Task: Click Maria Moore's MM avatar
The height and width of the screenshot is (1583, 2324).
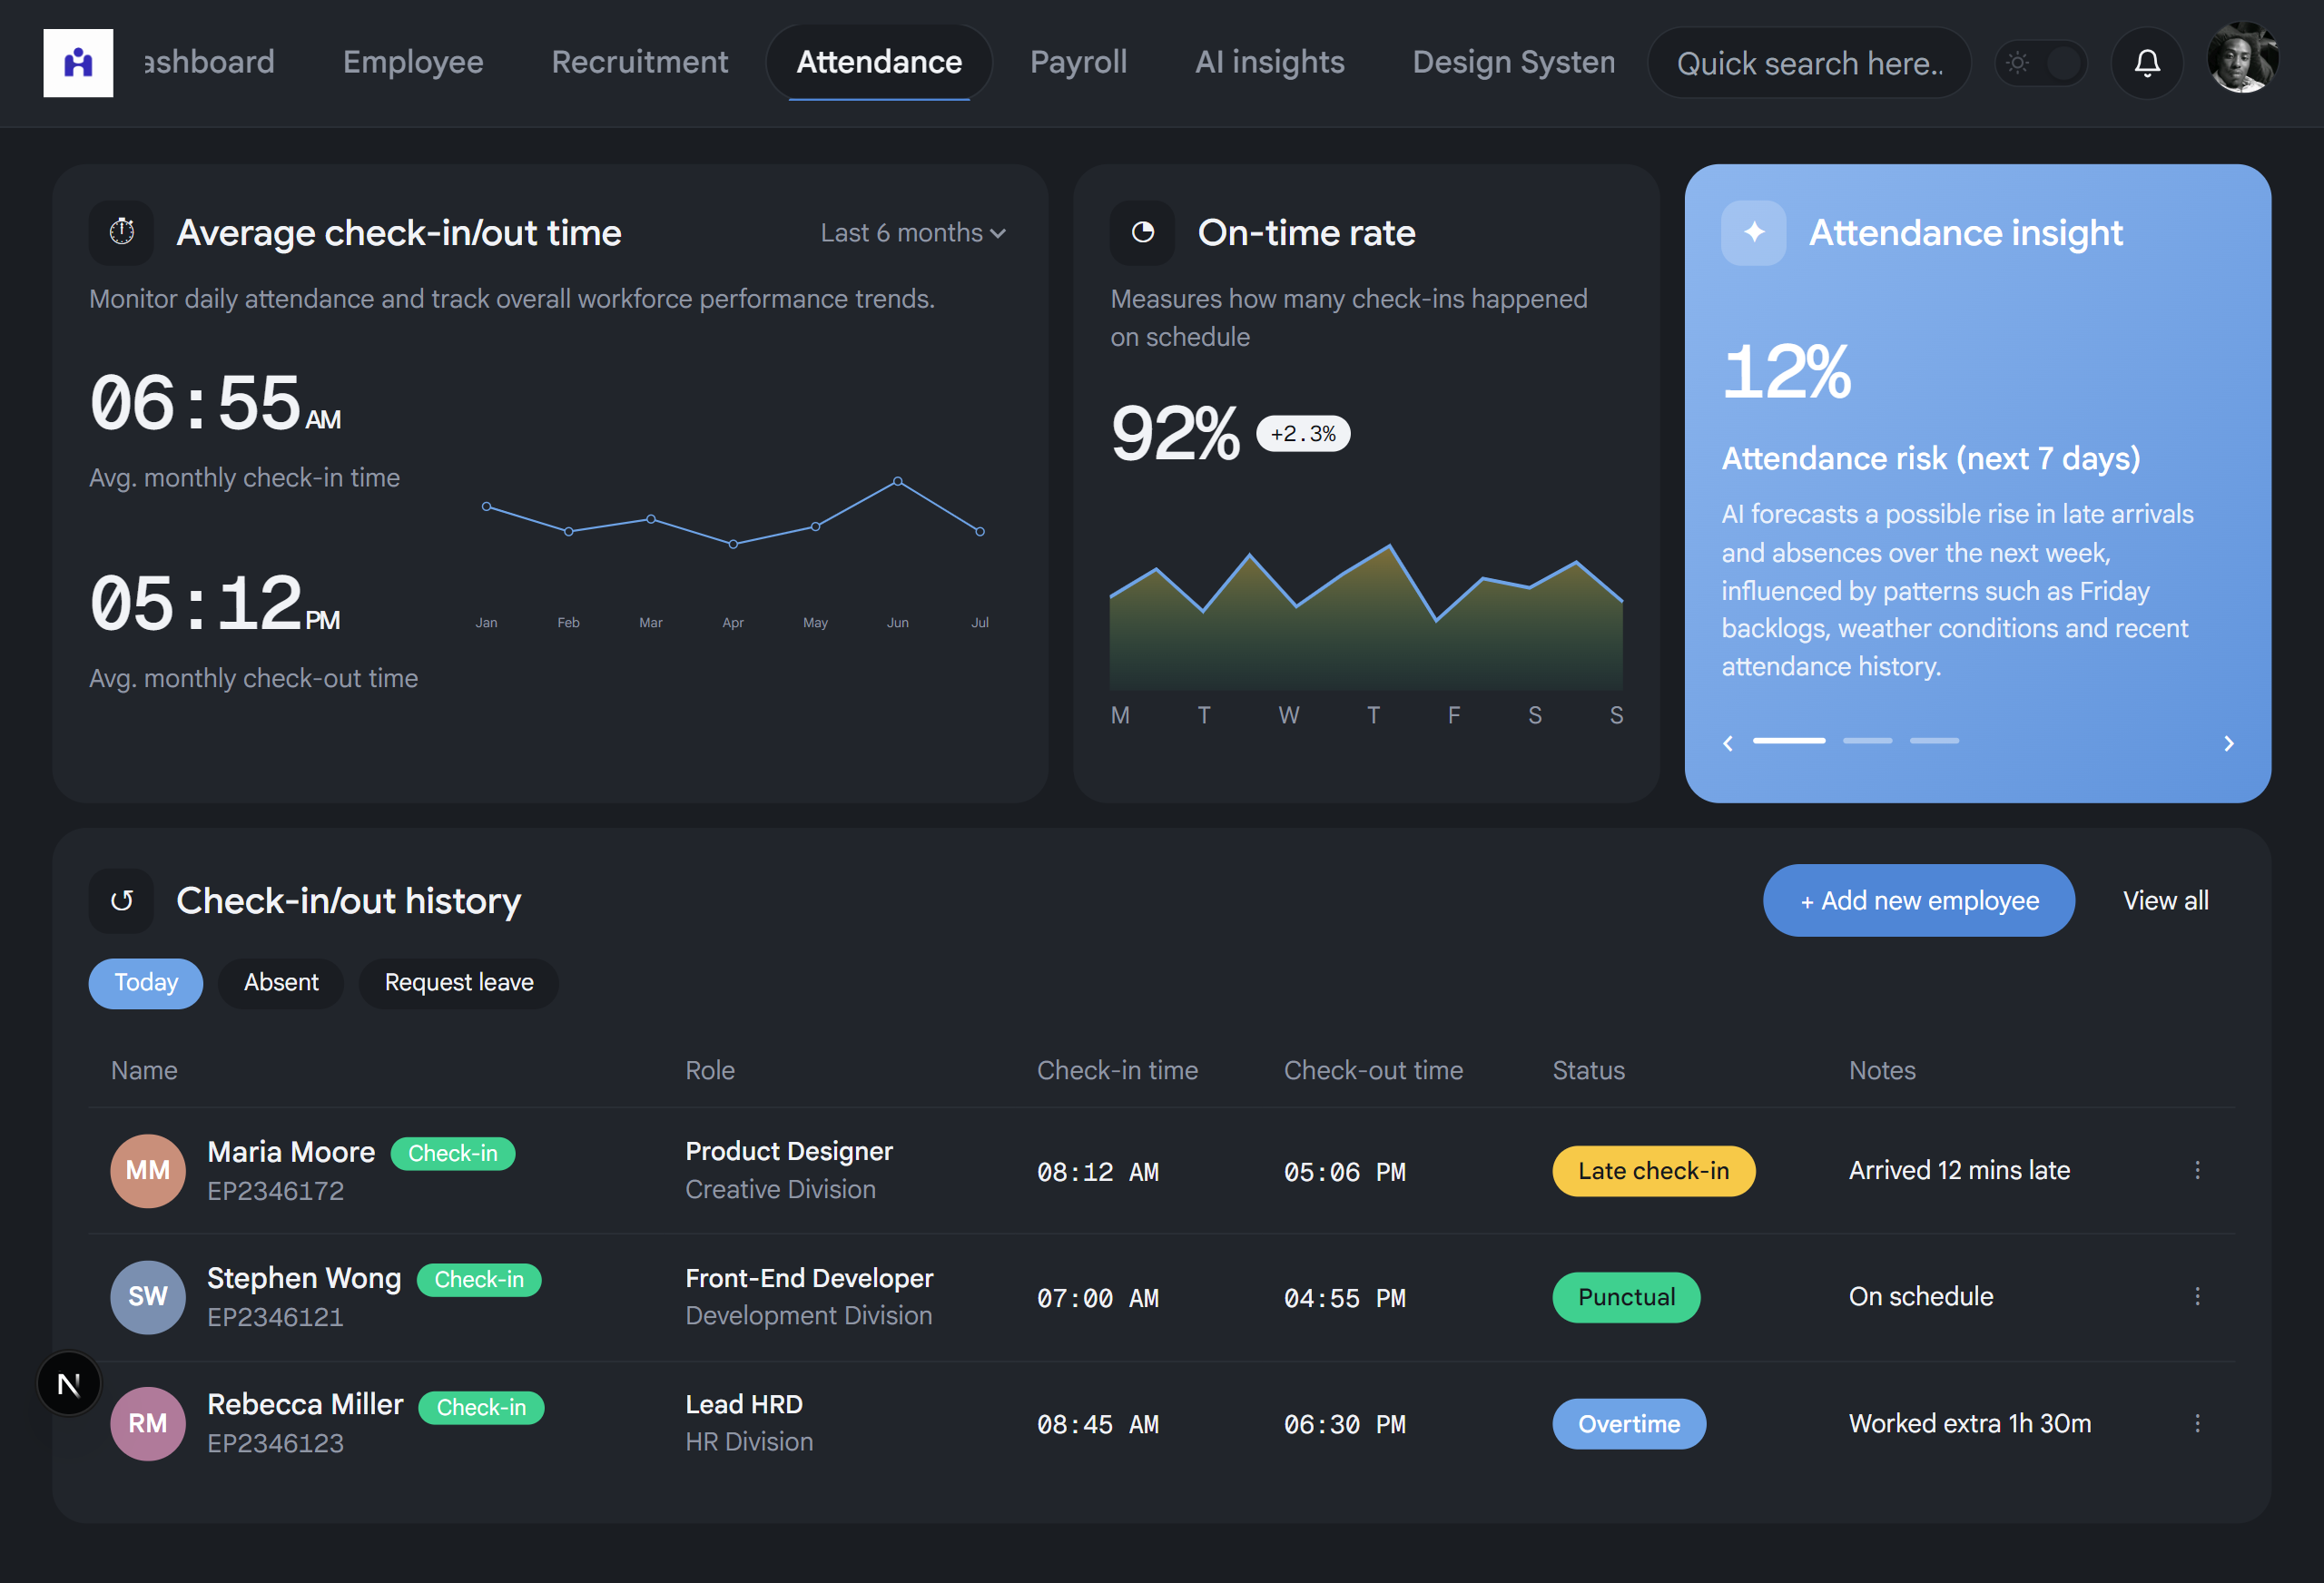Action: [x=148, y=1170]
